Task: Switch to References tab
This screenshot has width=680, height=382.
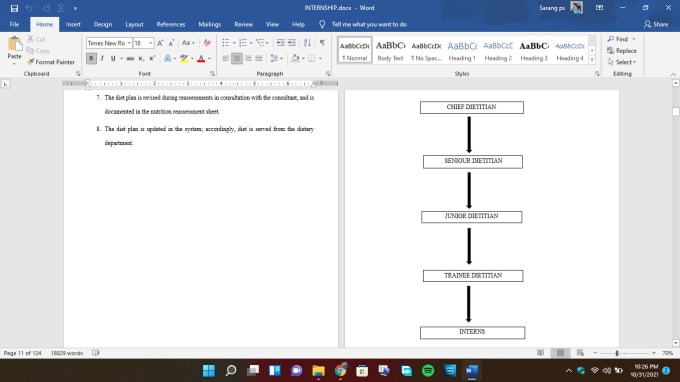Action: pos(171,24)
